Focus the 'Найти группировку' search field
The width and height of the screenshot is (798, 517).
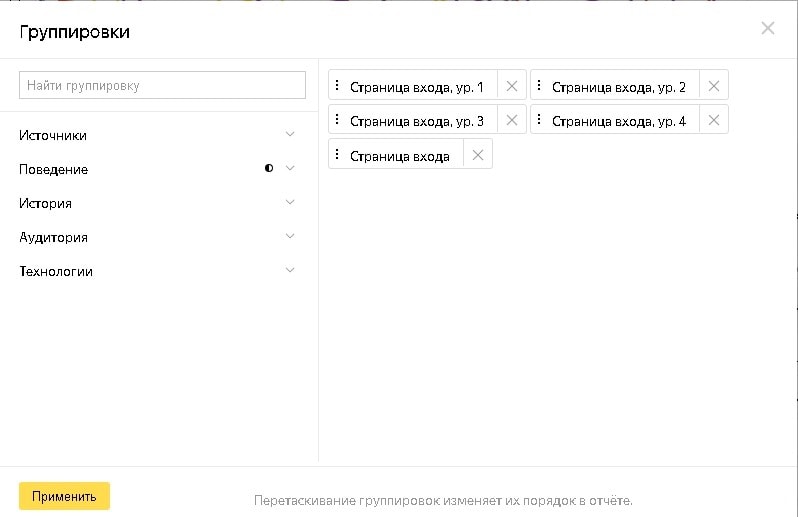[x=162, y=85]
